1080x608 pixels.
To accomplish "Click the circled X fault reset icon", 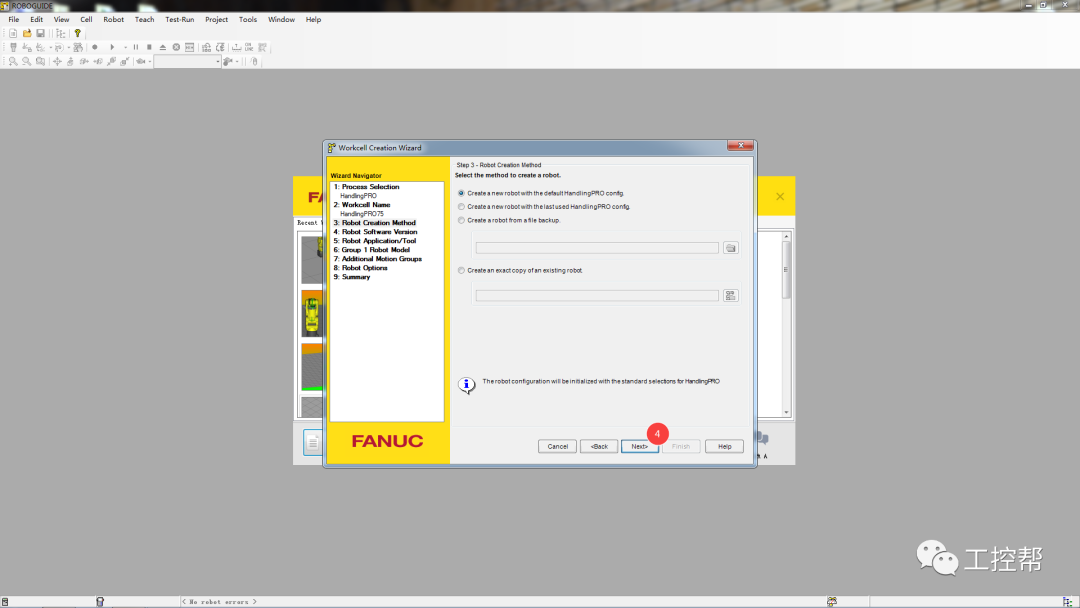I will (176, 48).
